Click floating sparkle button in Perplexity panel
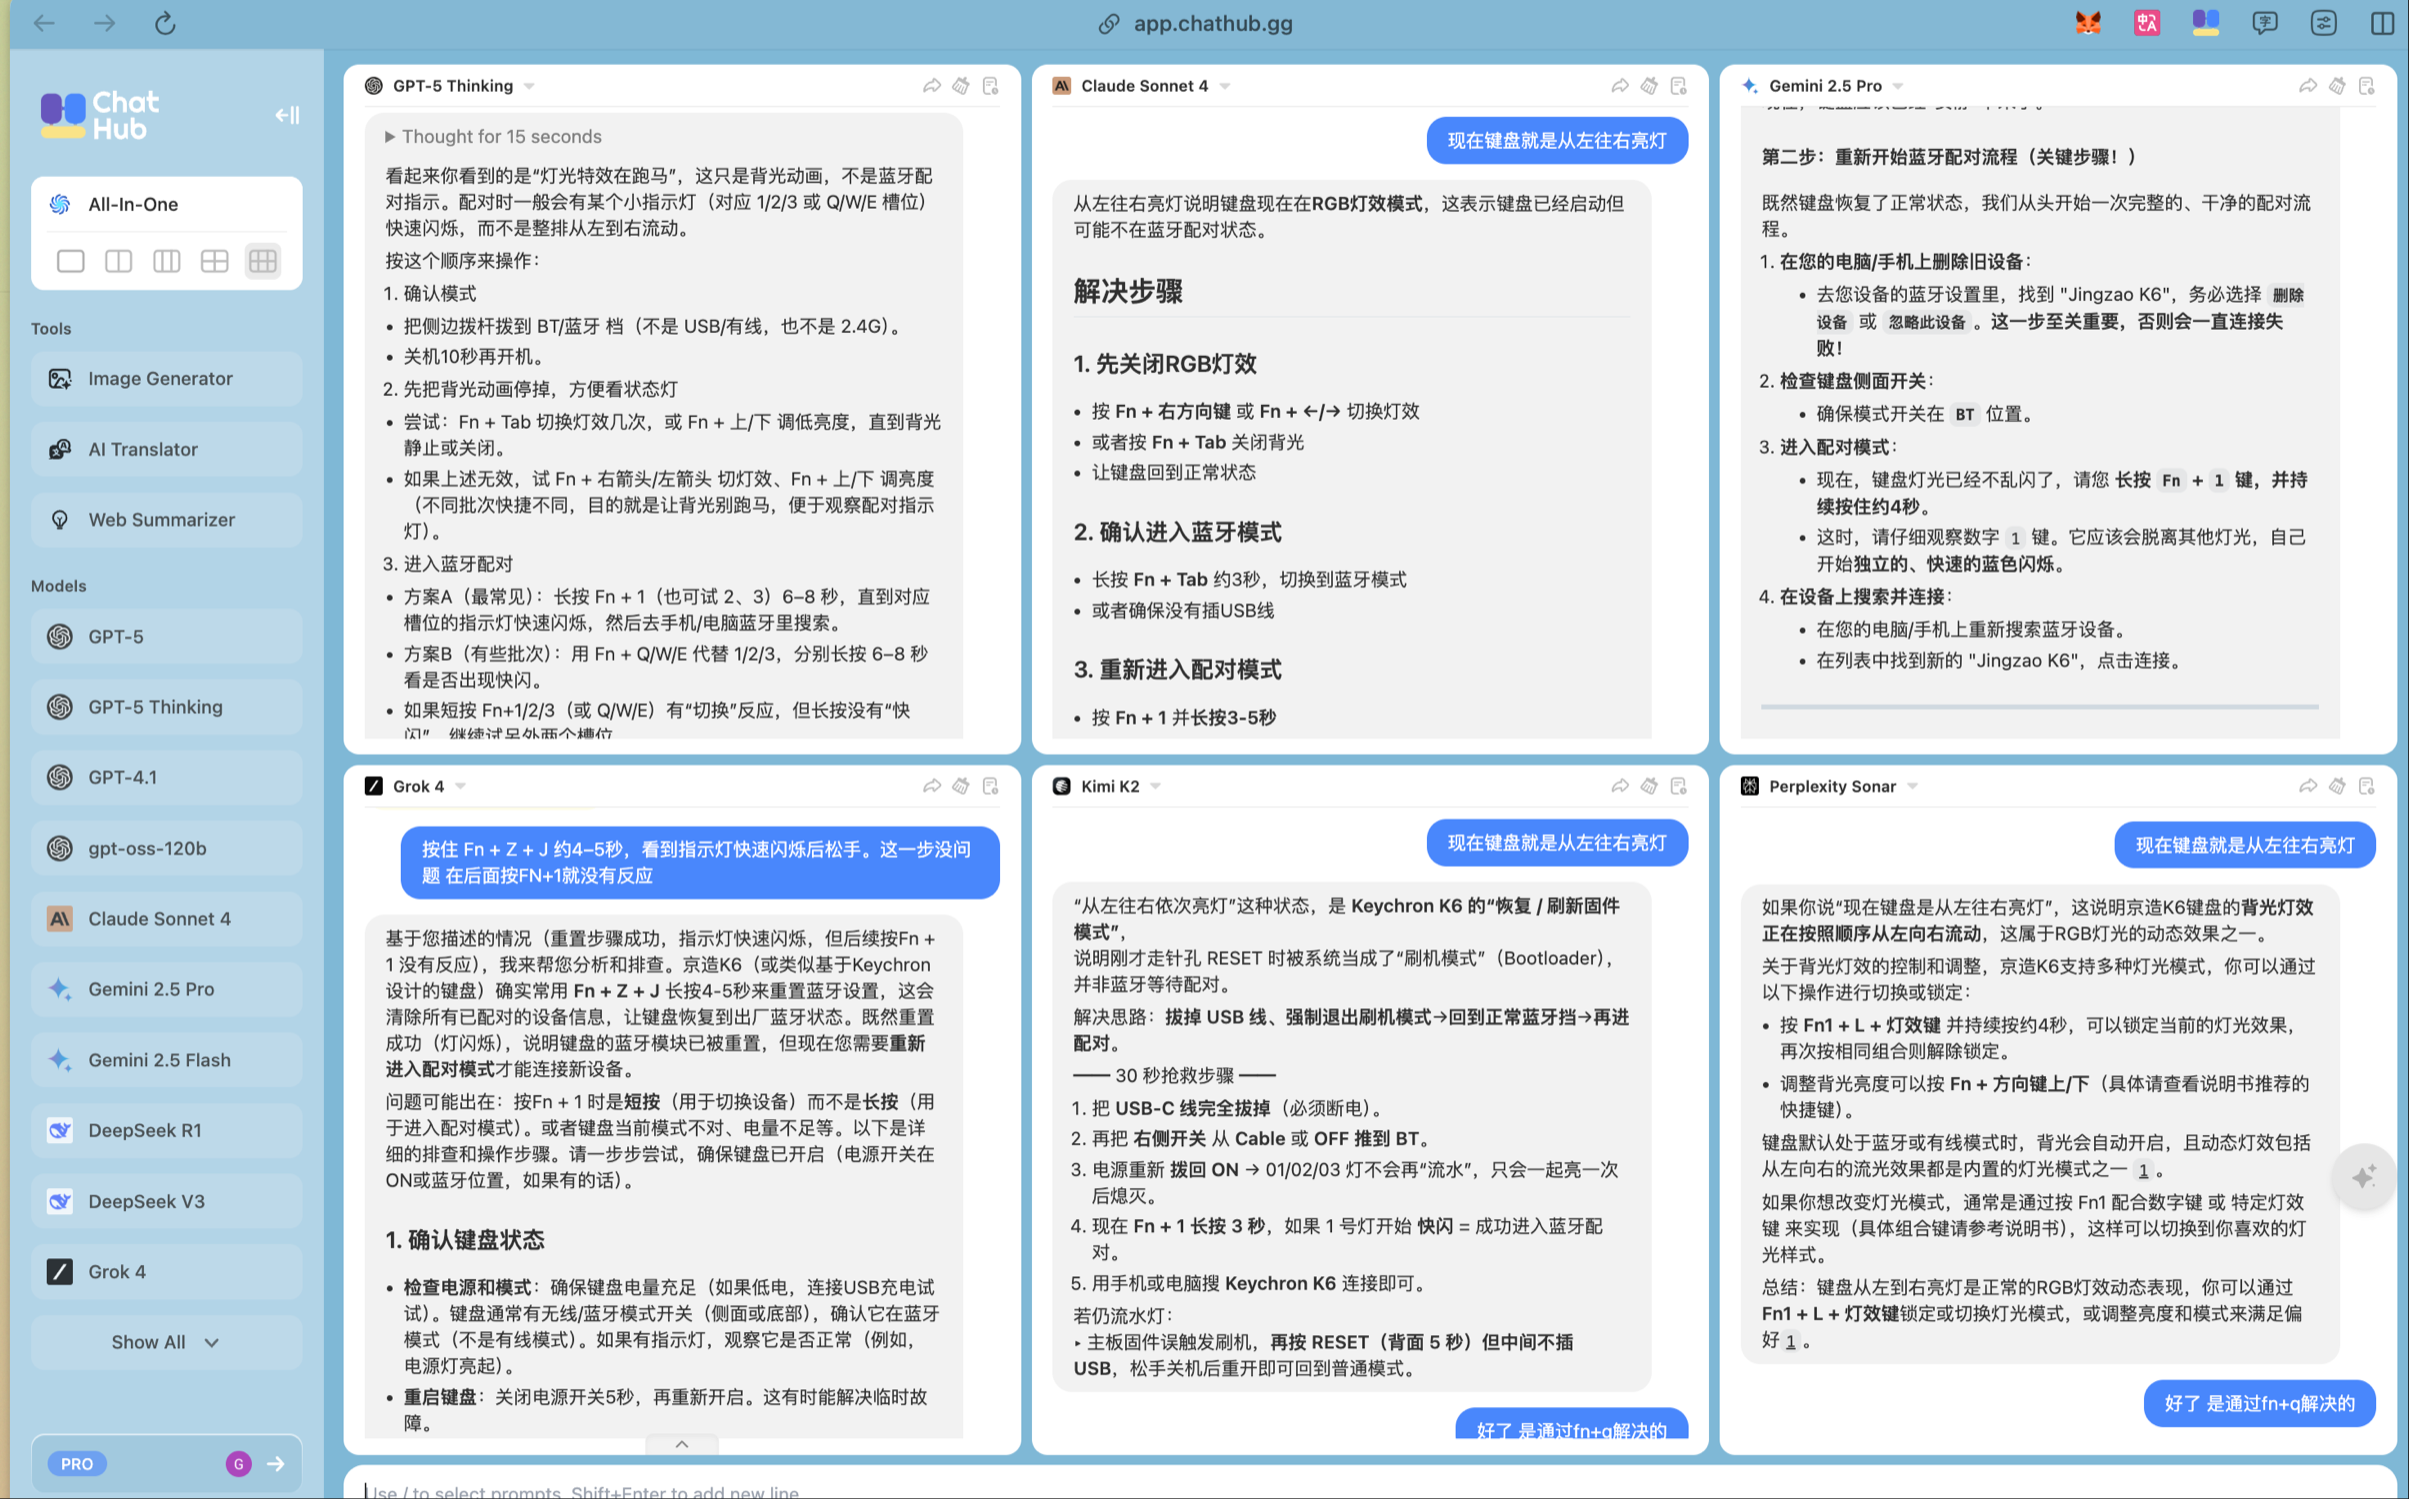 [2364, 1177]
